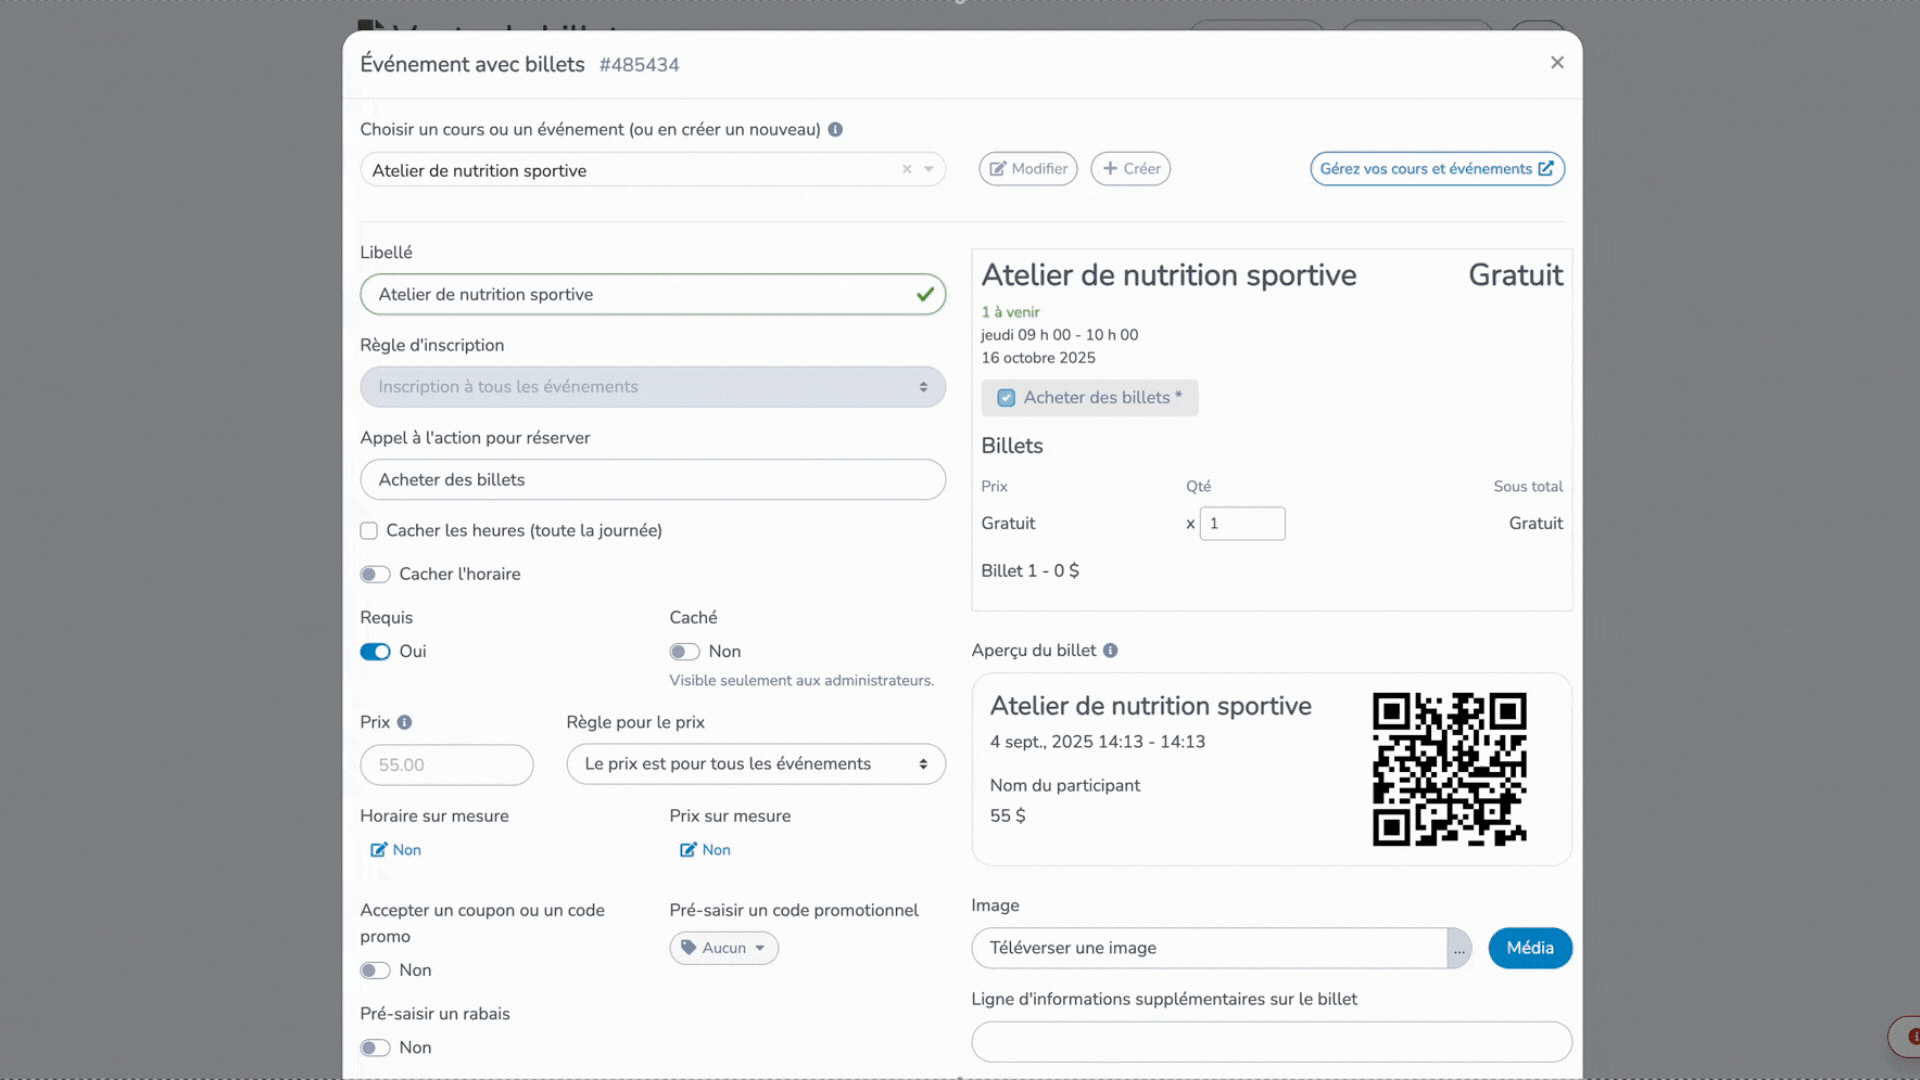Close the event dialog with the X
Viewport: 1920px width, 1080px height.
1557,63
